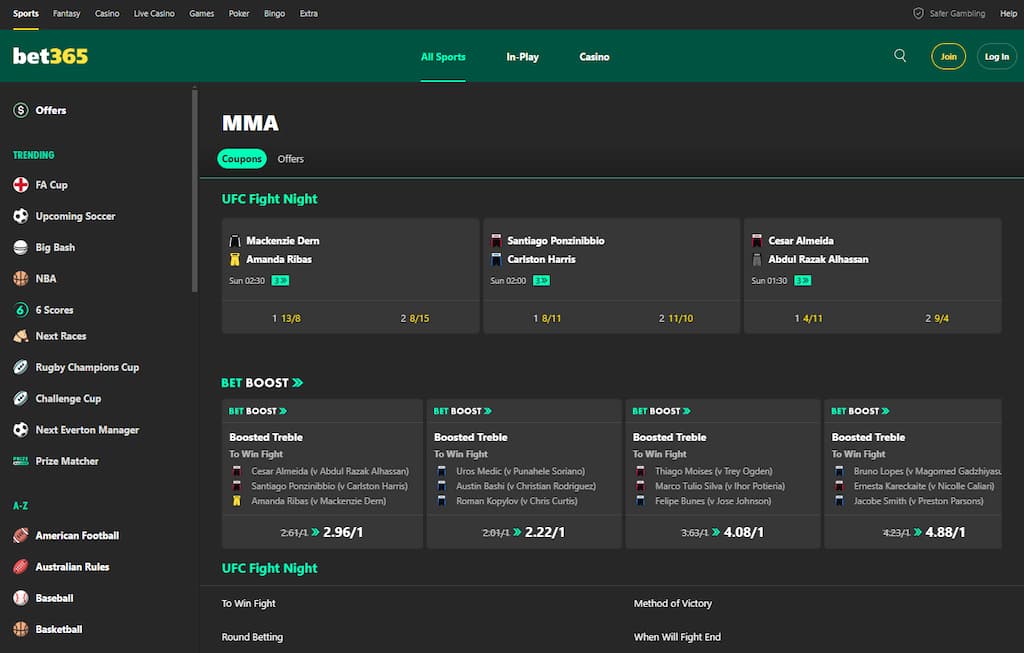Viewport: 1024px width, 653px height.
Task: Switch to the All Sports tab
Action: pyautogui.click(x=443, y=57)
